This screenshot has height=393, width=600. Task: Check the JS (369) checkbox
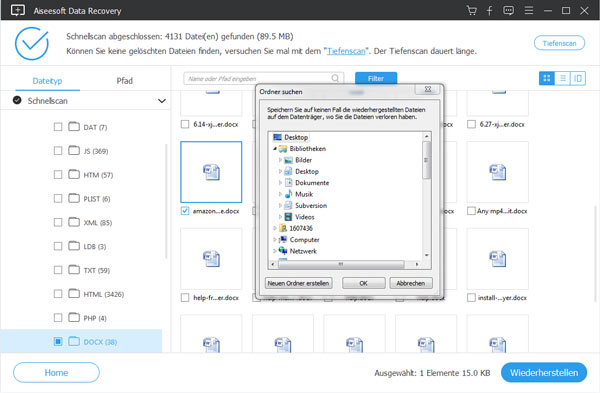click(58, 151)
